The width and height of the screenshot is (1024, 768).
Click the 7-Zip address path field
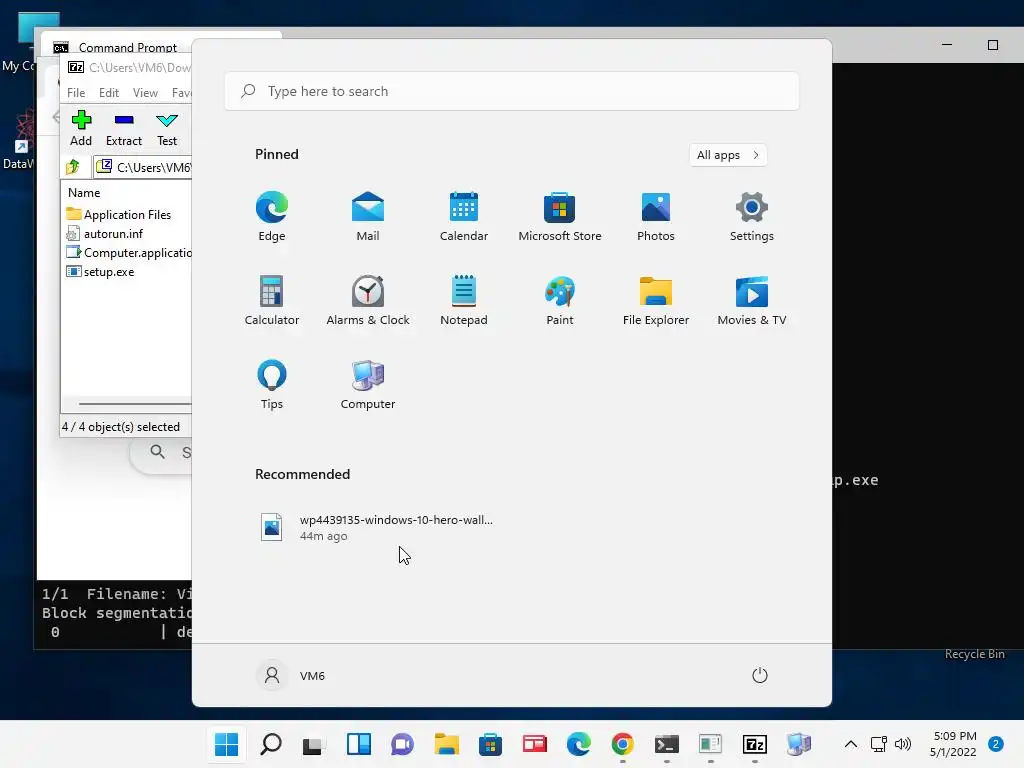[142, 167]
